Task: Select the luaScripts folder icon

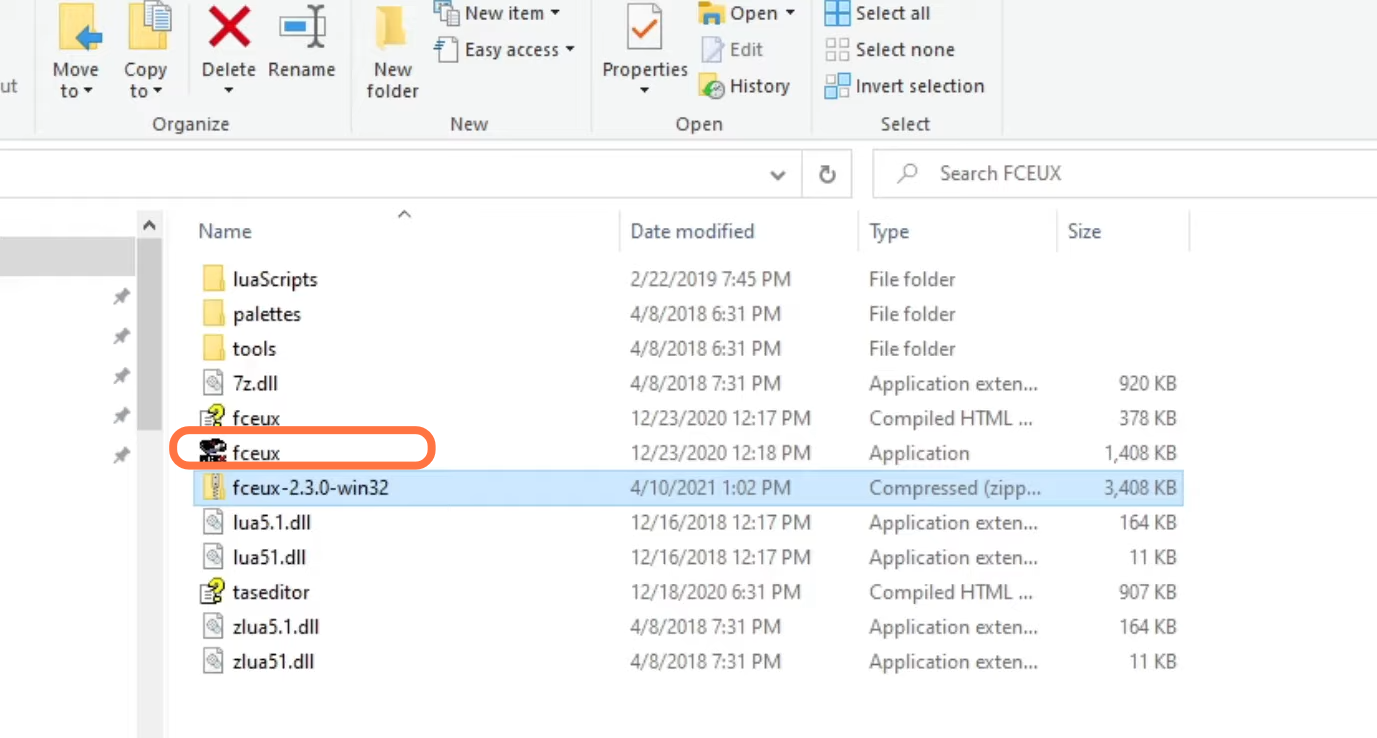Action: [x=214, y=279]
